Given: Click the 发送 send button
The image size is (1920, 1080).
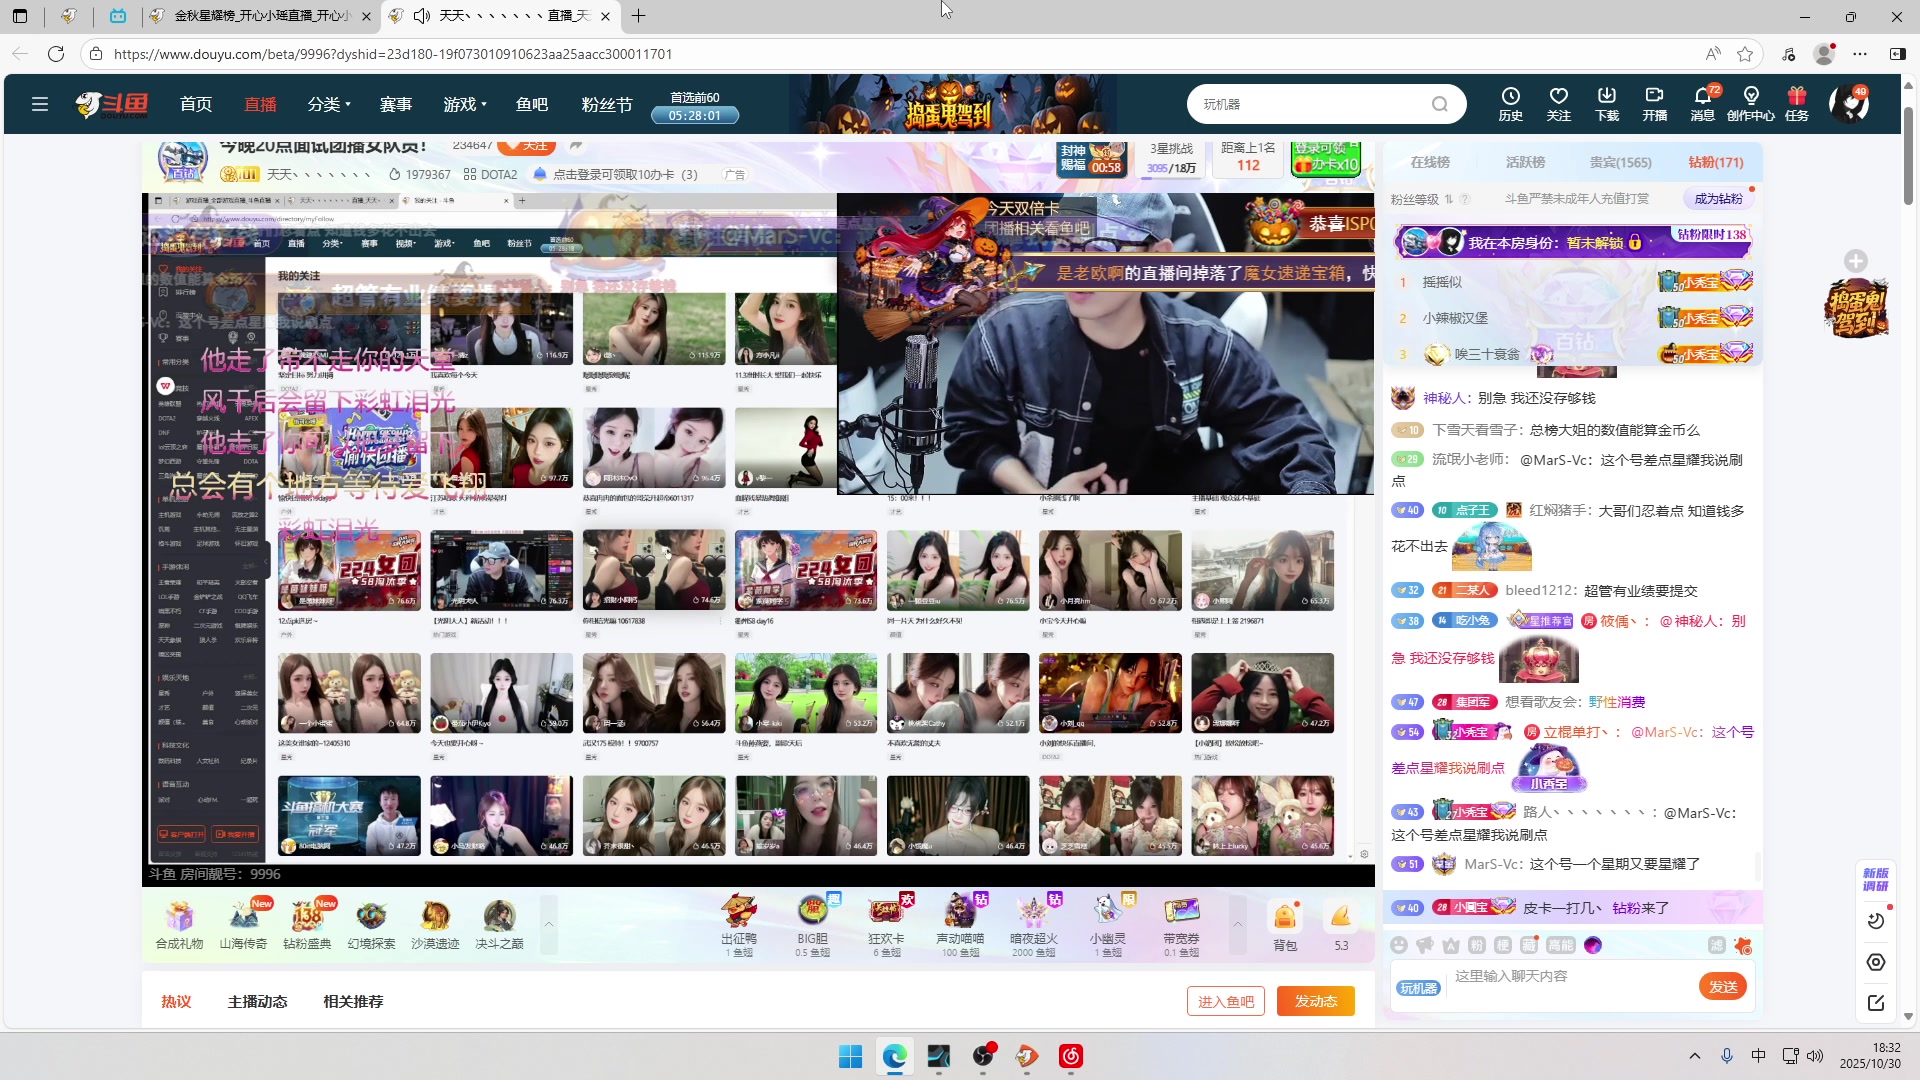Looking at the screenshot, I should 1722,987.
